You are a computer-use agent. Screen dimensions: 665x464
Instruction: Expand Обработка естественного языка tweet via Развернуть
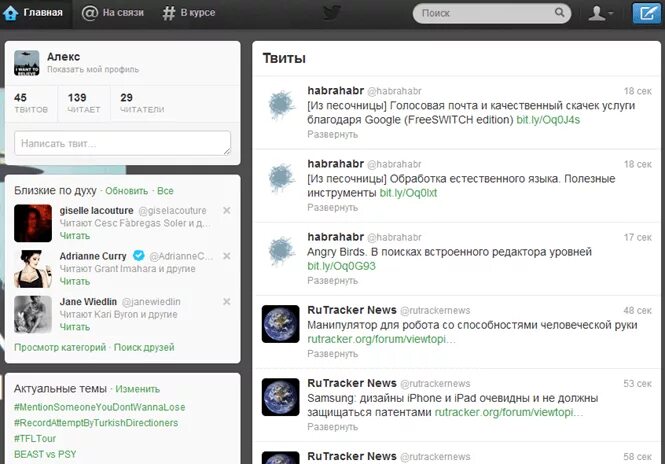332,208
